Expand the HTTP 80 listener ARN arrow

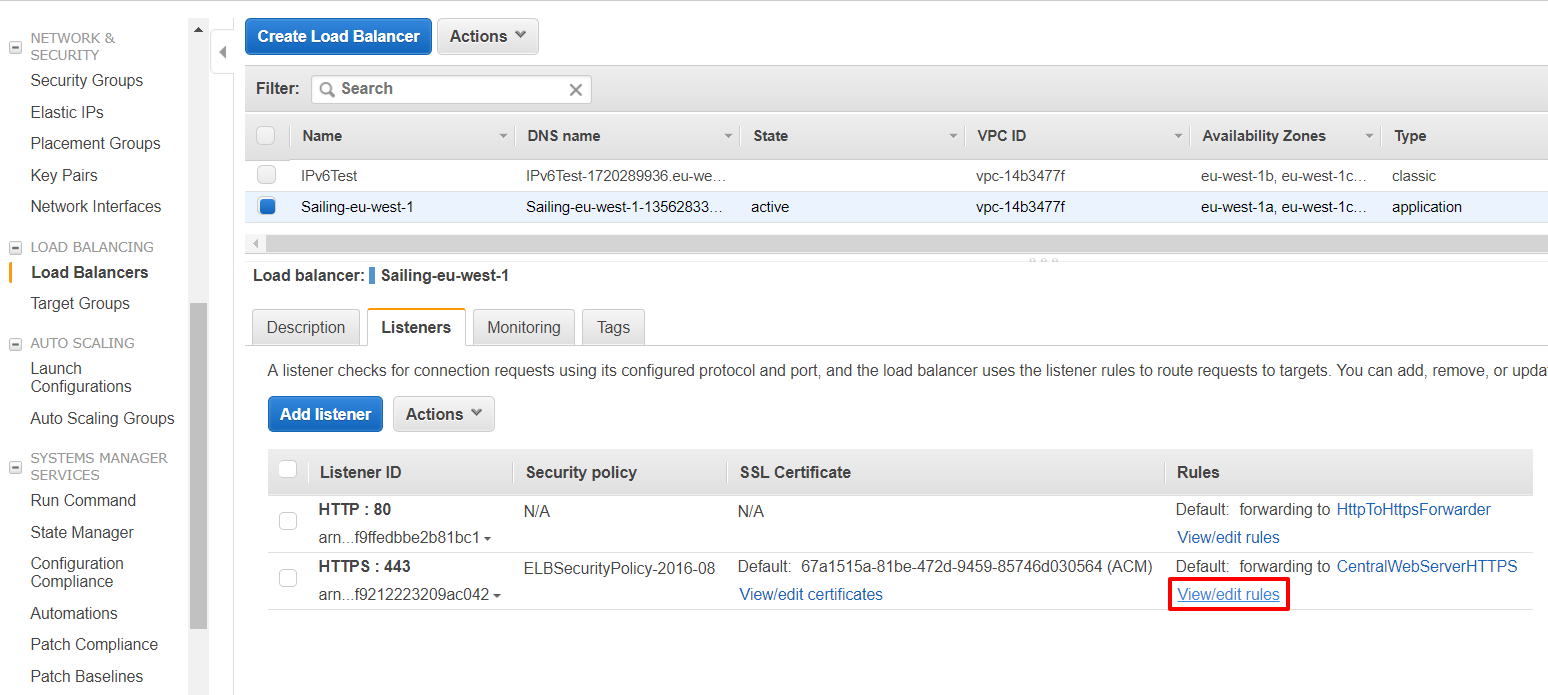point(487,539)
